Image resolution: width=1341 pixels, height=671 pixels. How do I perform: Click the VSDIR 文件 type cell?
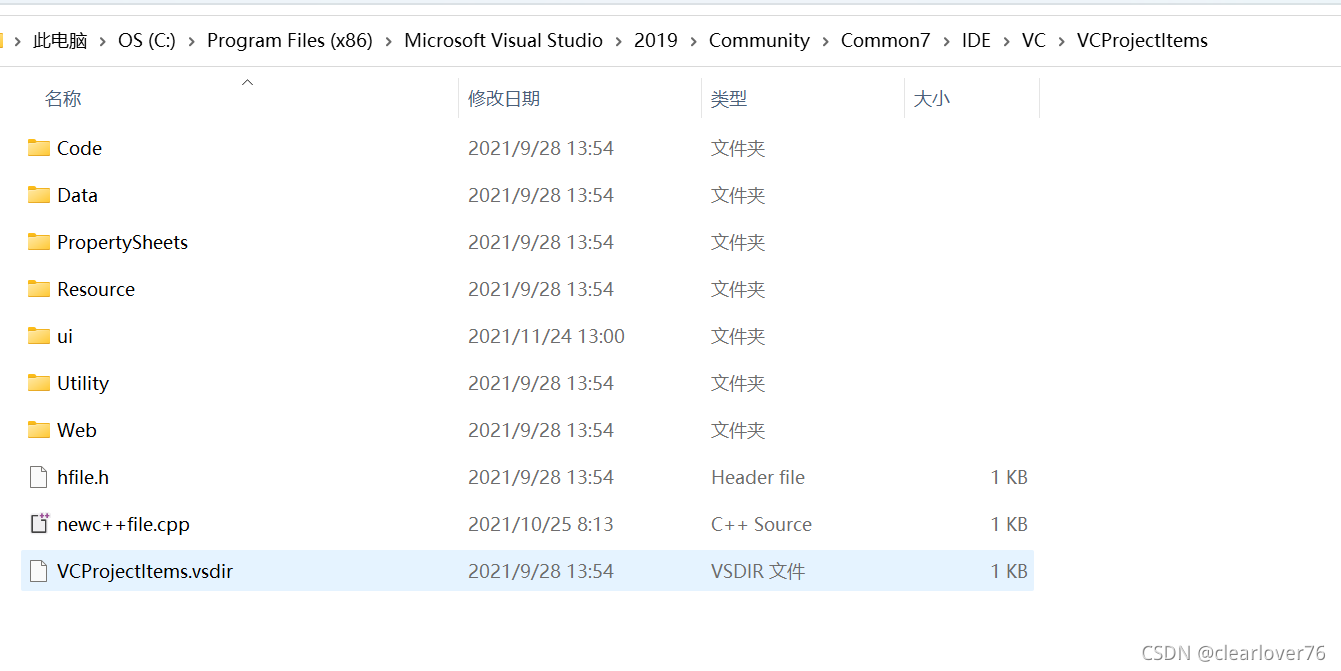click(758, 571)
